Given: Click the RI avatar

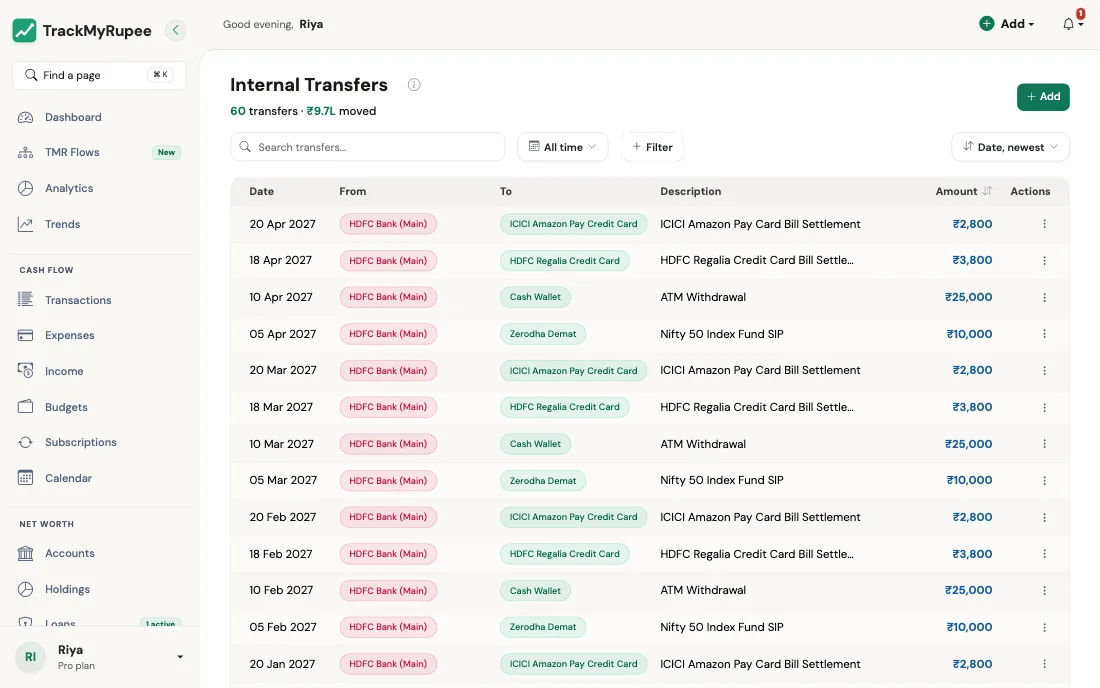Looking at the screenshot, I should [30, 657].
